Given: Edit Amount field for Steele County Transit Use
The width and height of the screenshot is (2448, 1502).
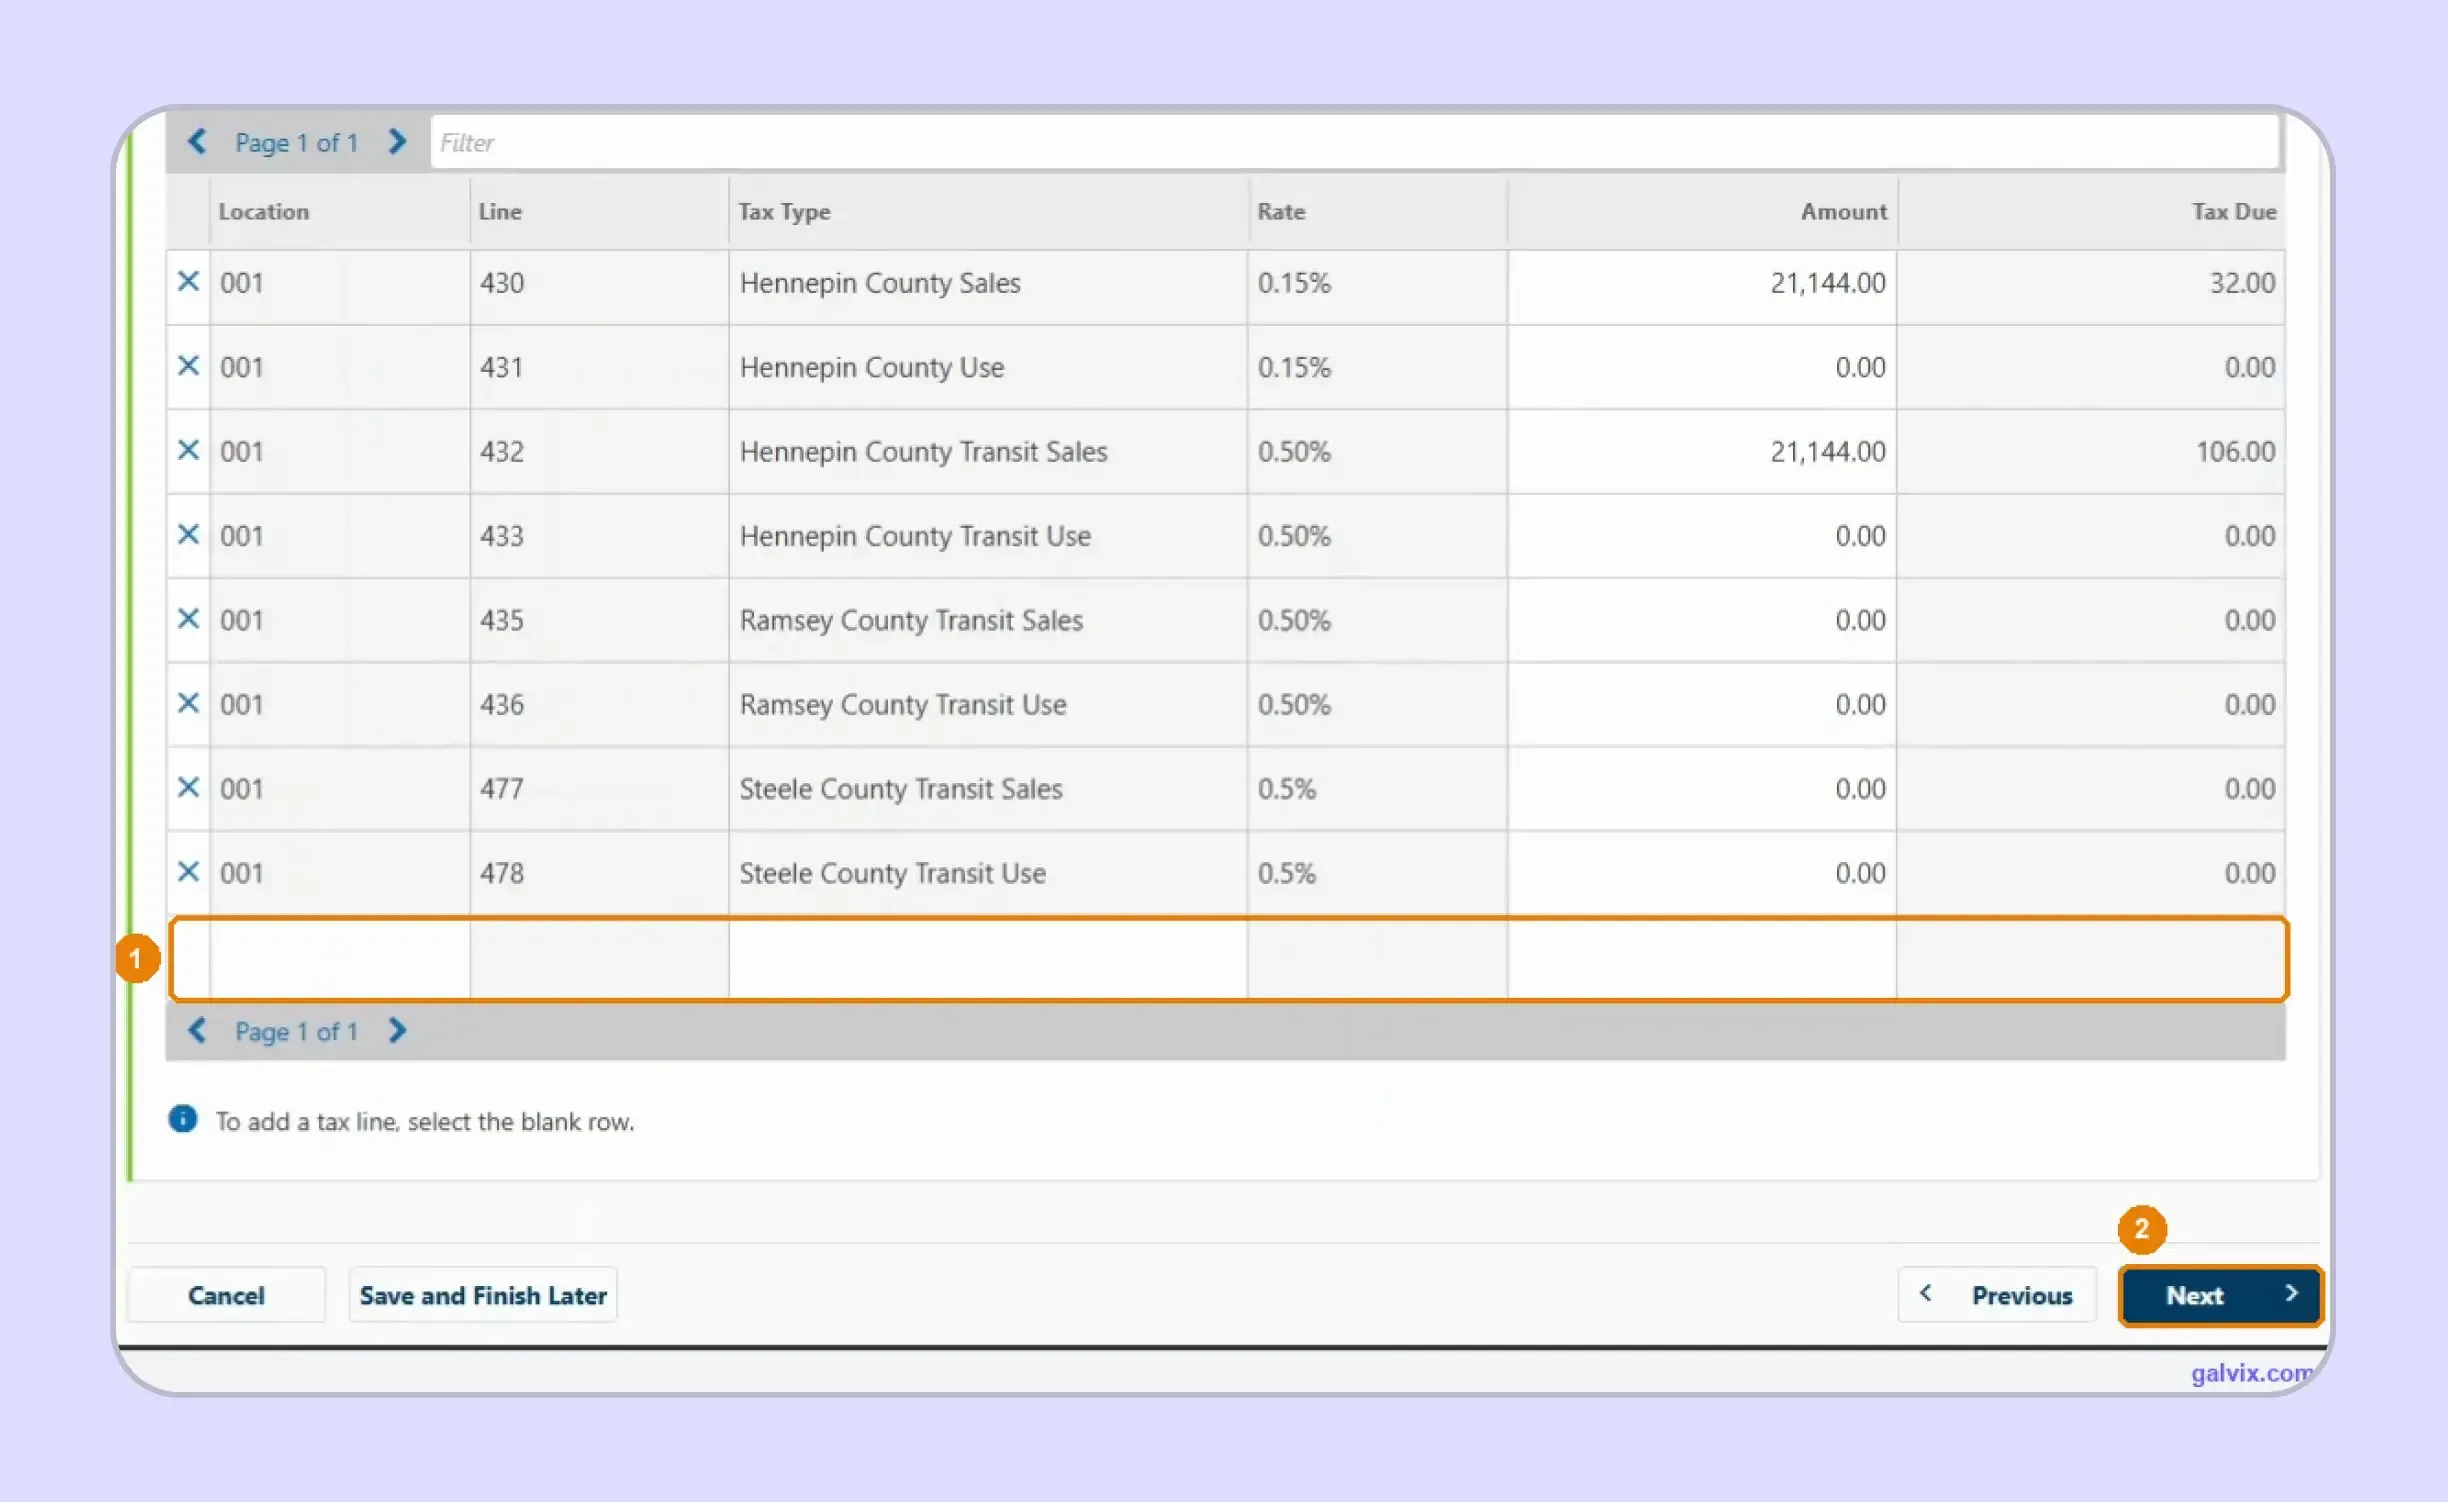Looking at the screenshot, I should [1702, 873].
